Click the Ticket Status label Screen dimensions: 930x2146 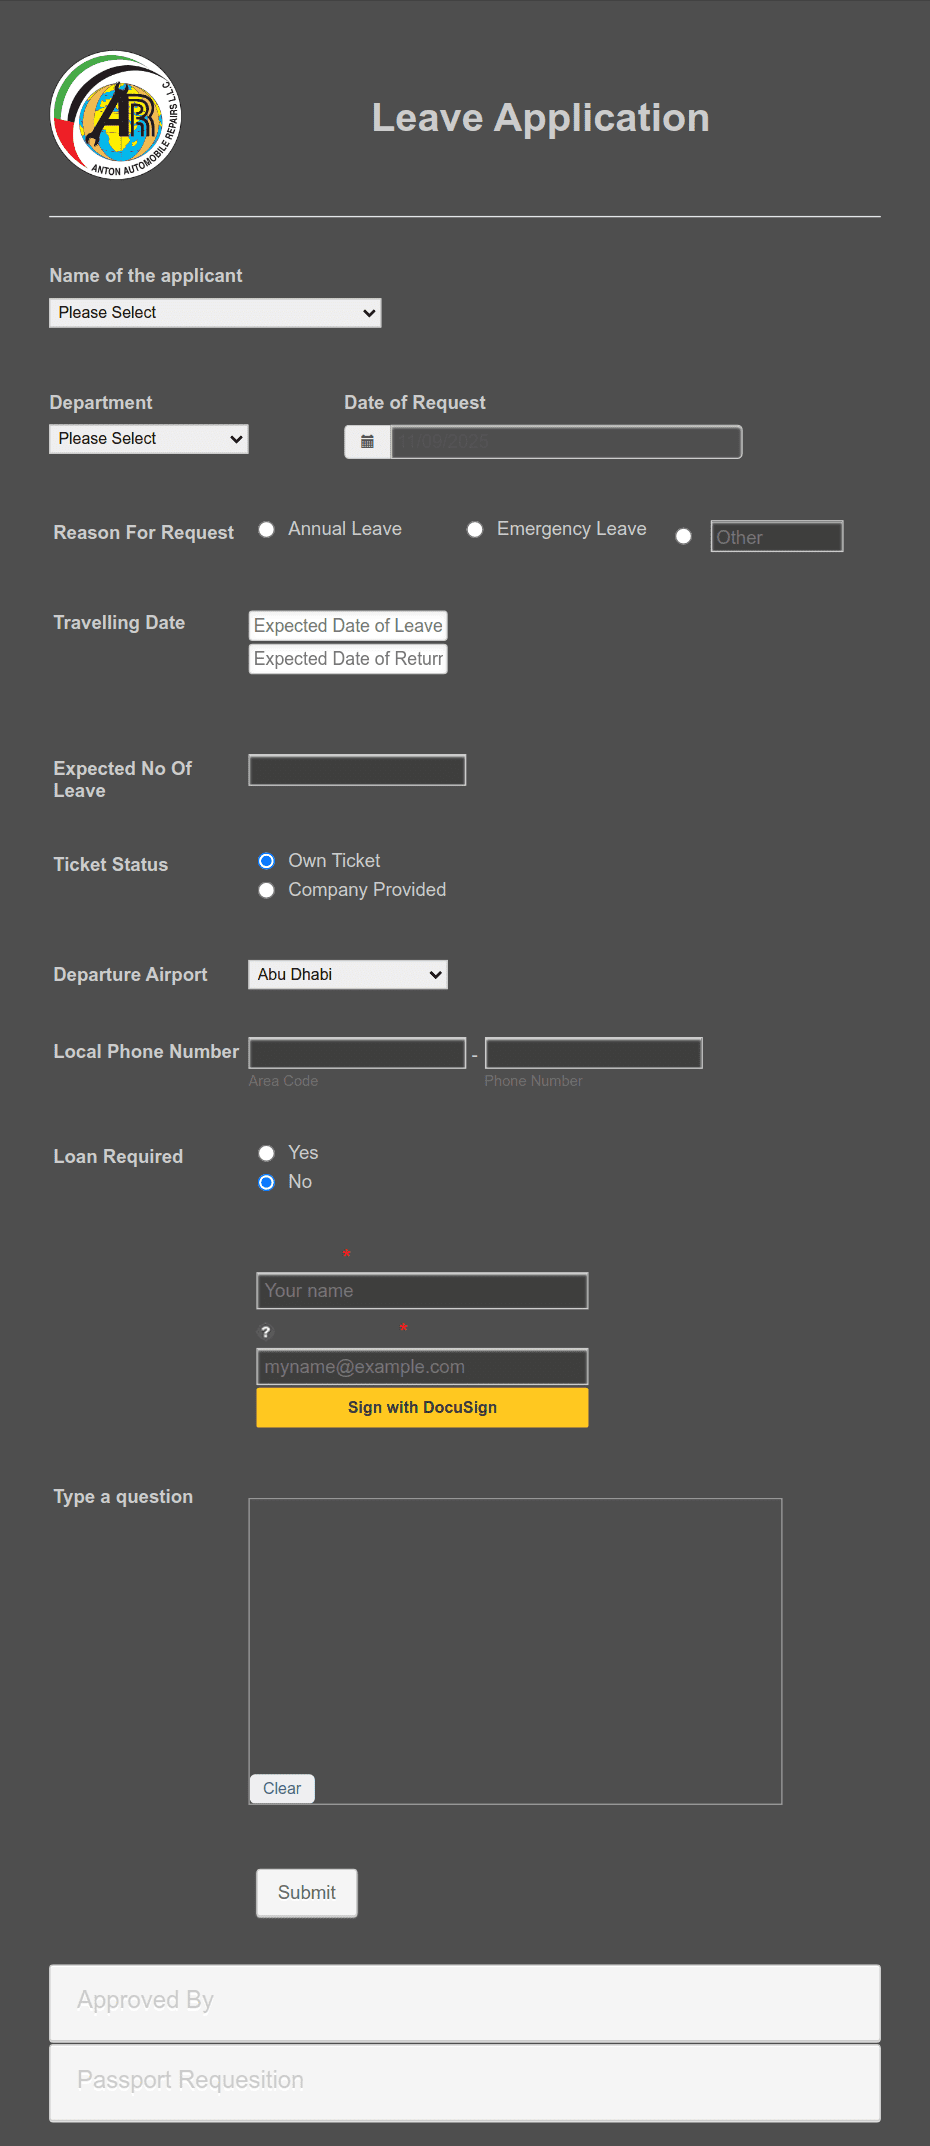(111, 865)
